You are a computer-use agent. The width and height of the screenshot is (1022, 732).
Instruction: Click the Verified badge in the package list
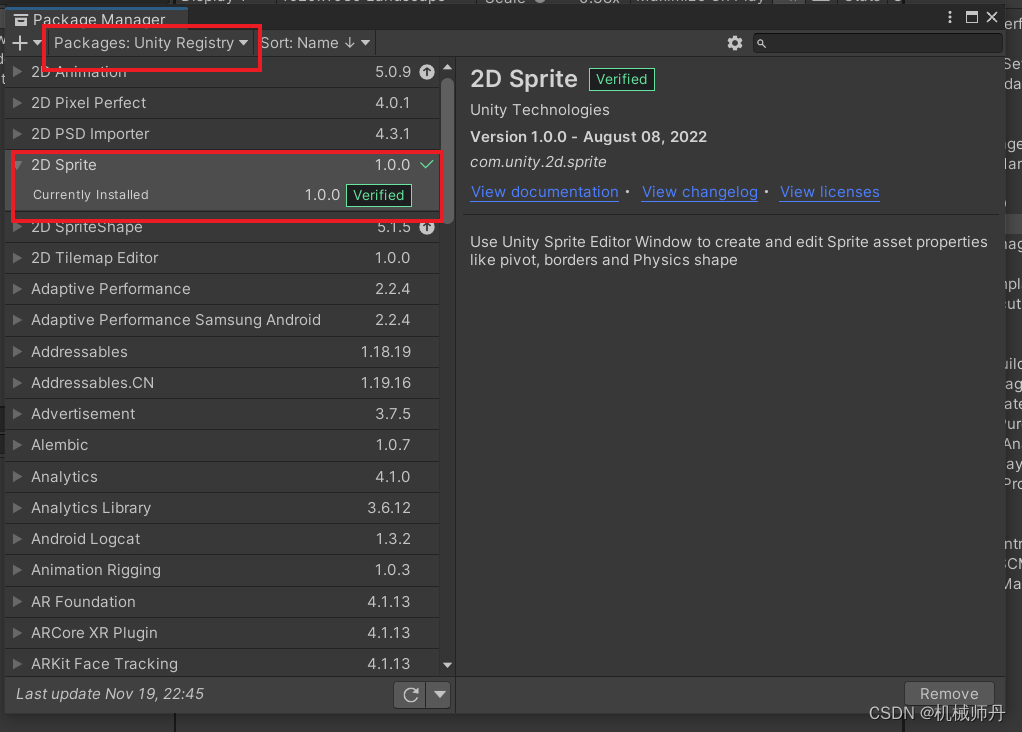[x=379, y=195]
